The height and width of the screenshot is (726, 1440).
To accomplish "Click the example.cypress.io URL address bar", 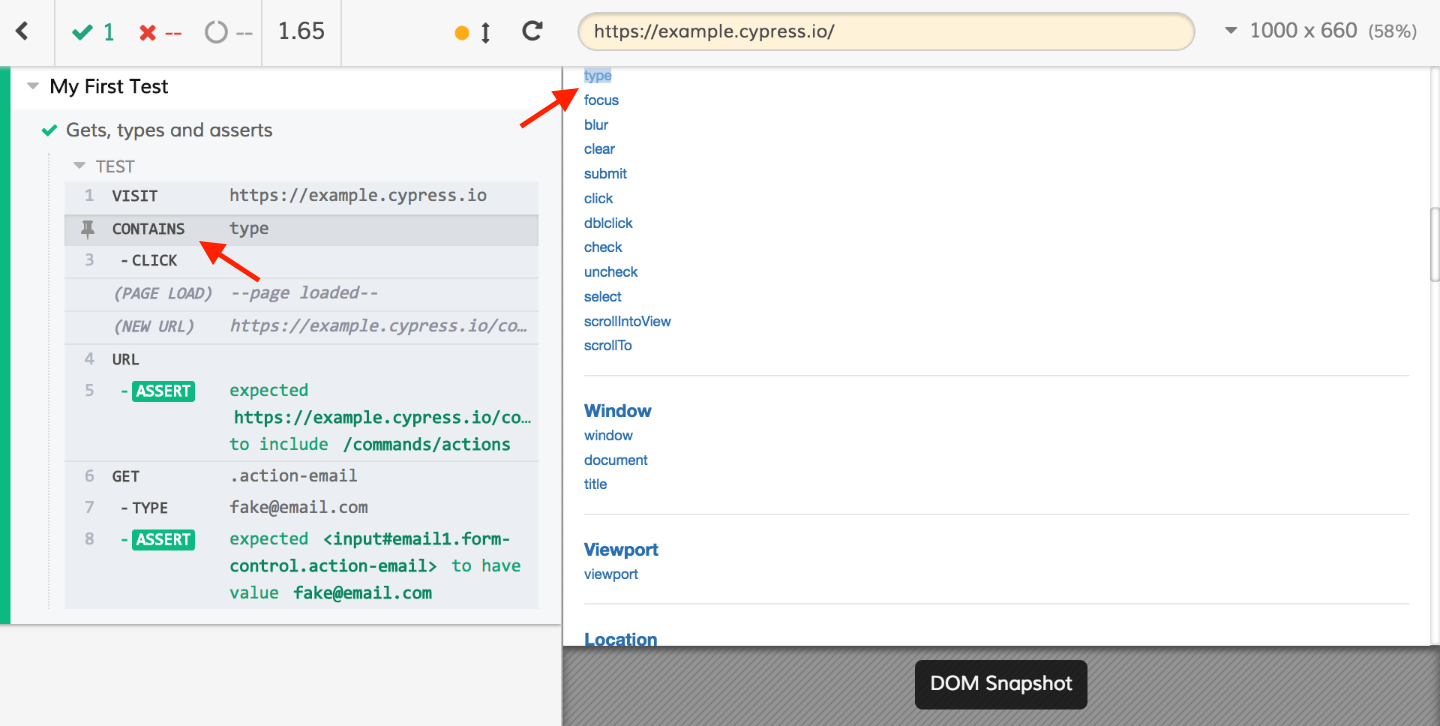I will 886,31.
